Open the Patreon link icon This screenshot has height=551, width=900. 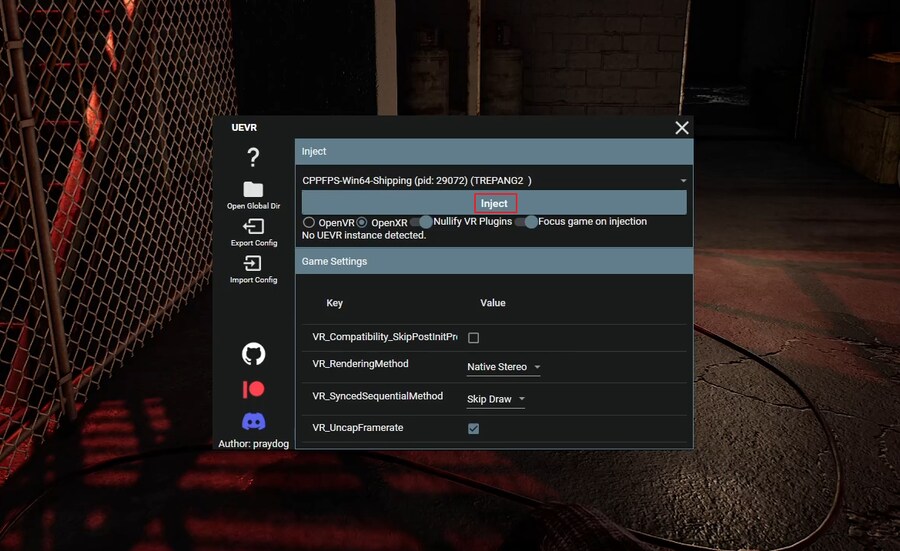[253, 390]
